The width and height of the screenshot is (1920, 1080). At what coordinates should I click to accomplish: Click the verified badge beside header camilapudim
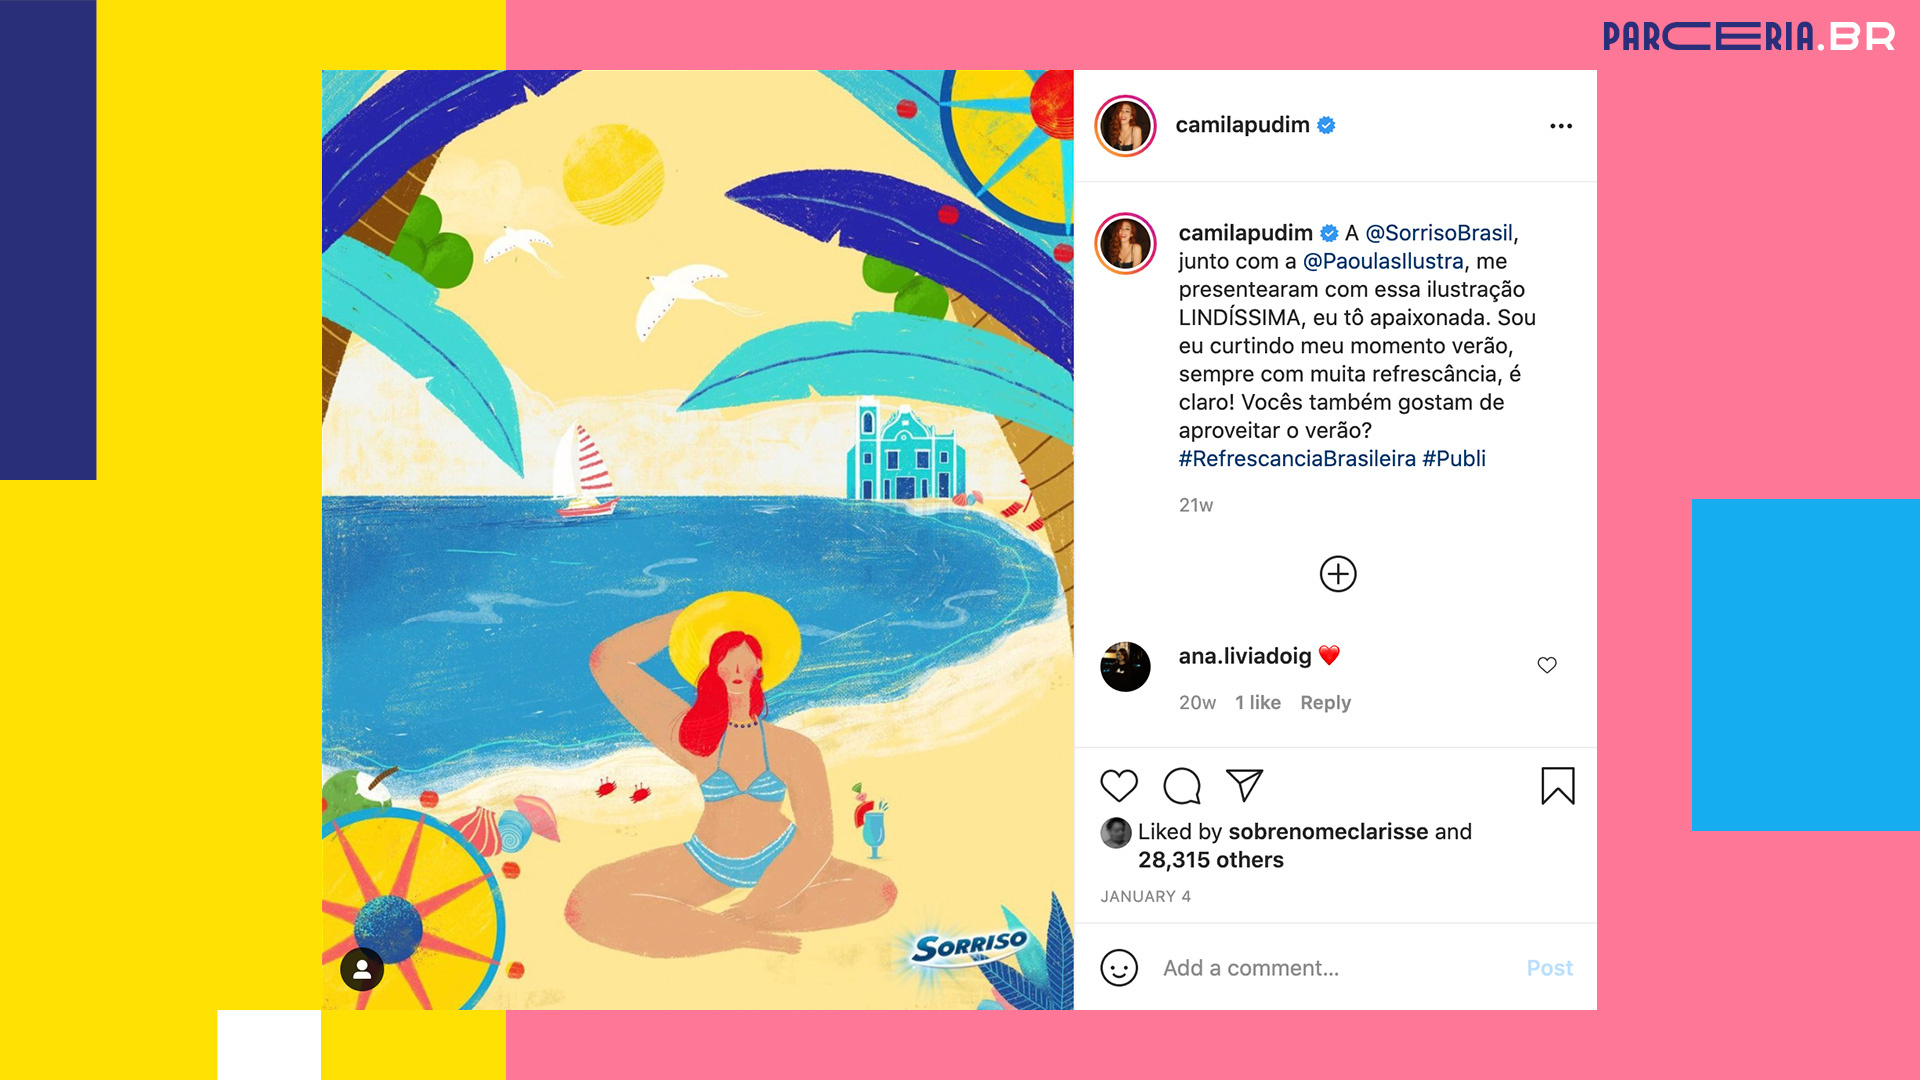point(1326,125)
